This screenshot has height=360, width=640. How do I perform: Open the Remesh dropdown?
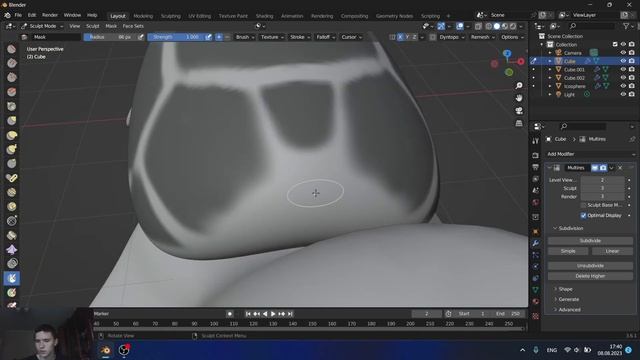(x=482, y=37)
